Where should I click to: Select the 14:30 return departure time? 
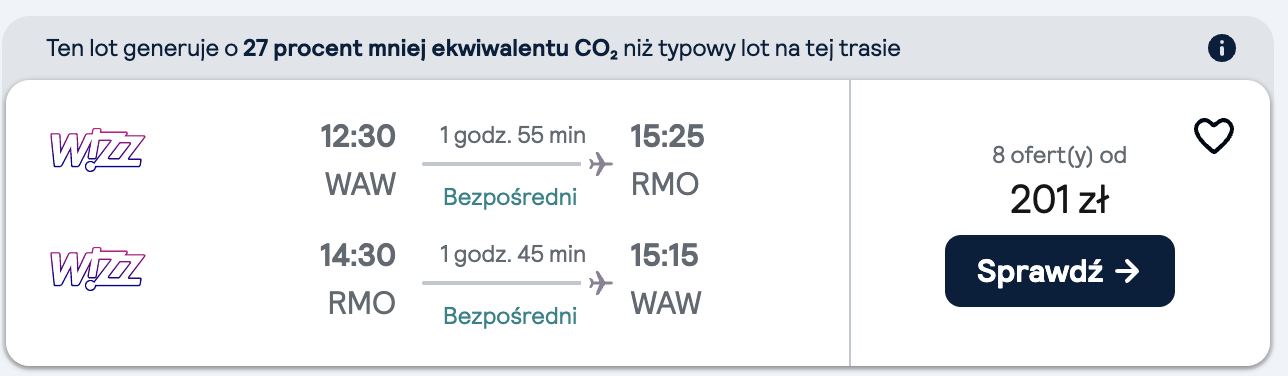(x=358, y=255)
